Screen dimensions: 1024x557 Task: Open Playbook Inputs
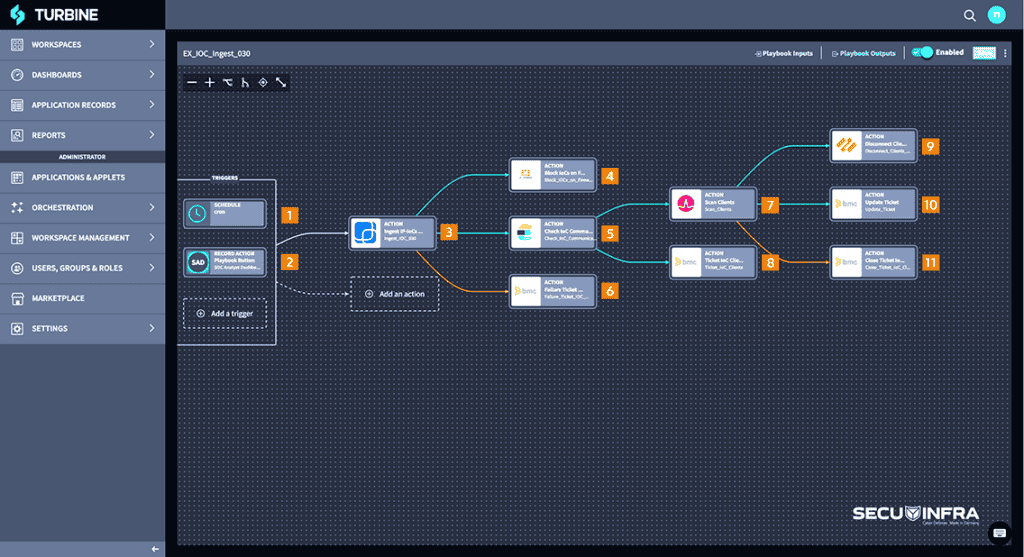(784, 54)
